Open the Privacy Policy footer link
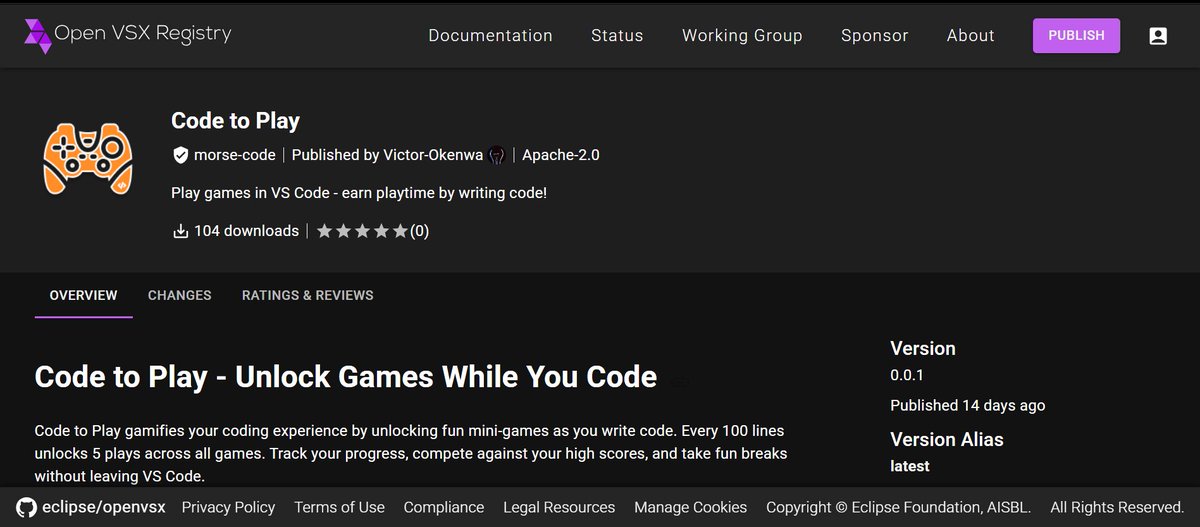The width and height of the screenshot is (1200, 527). [x=228, y=507]
